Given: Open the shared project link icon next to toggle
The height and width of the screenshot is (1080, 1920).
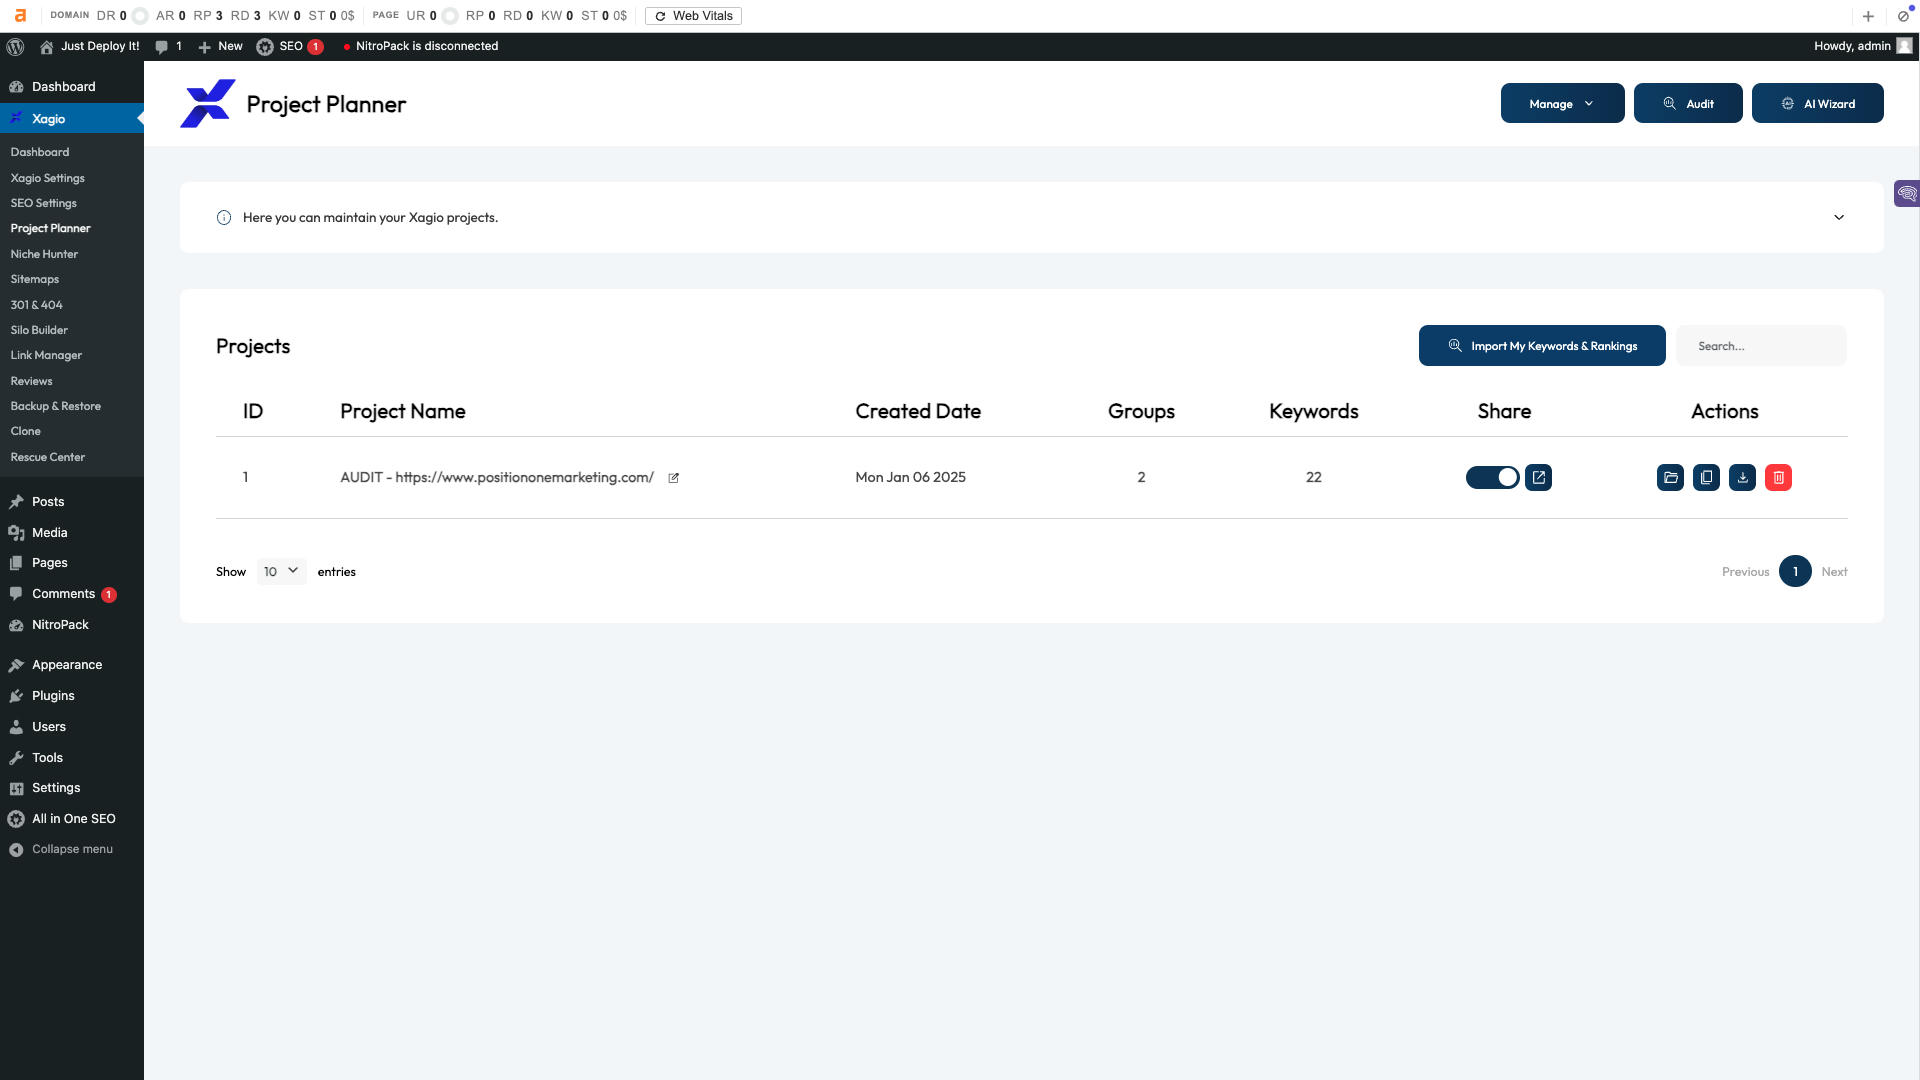Looking at the screenshot, I should coord(1539,477).
